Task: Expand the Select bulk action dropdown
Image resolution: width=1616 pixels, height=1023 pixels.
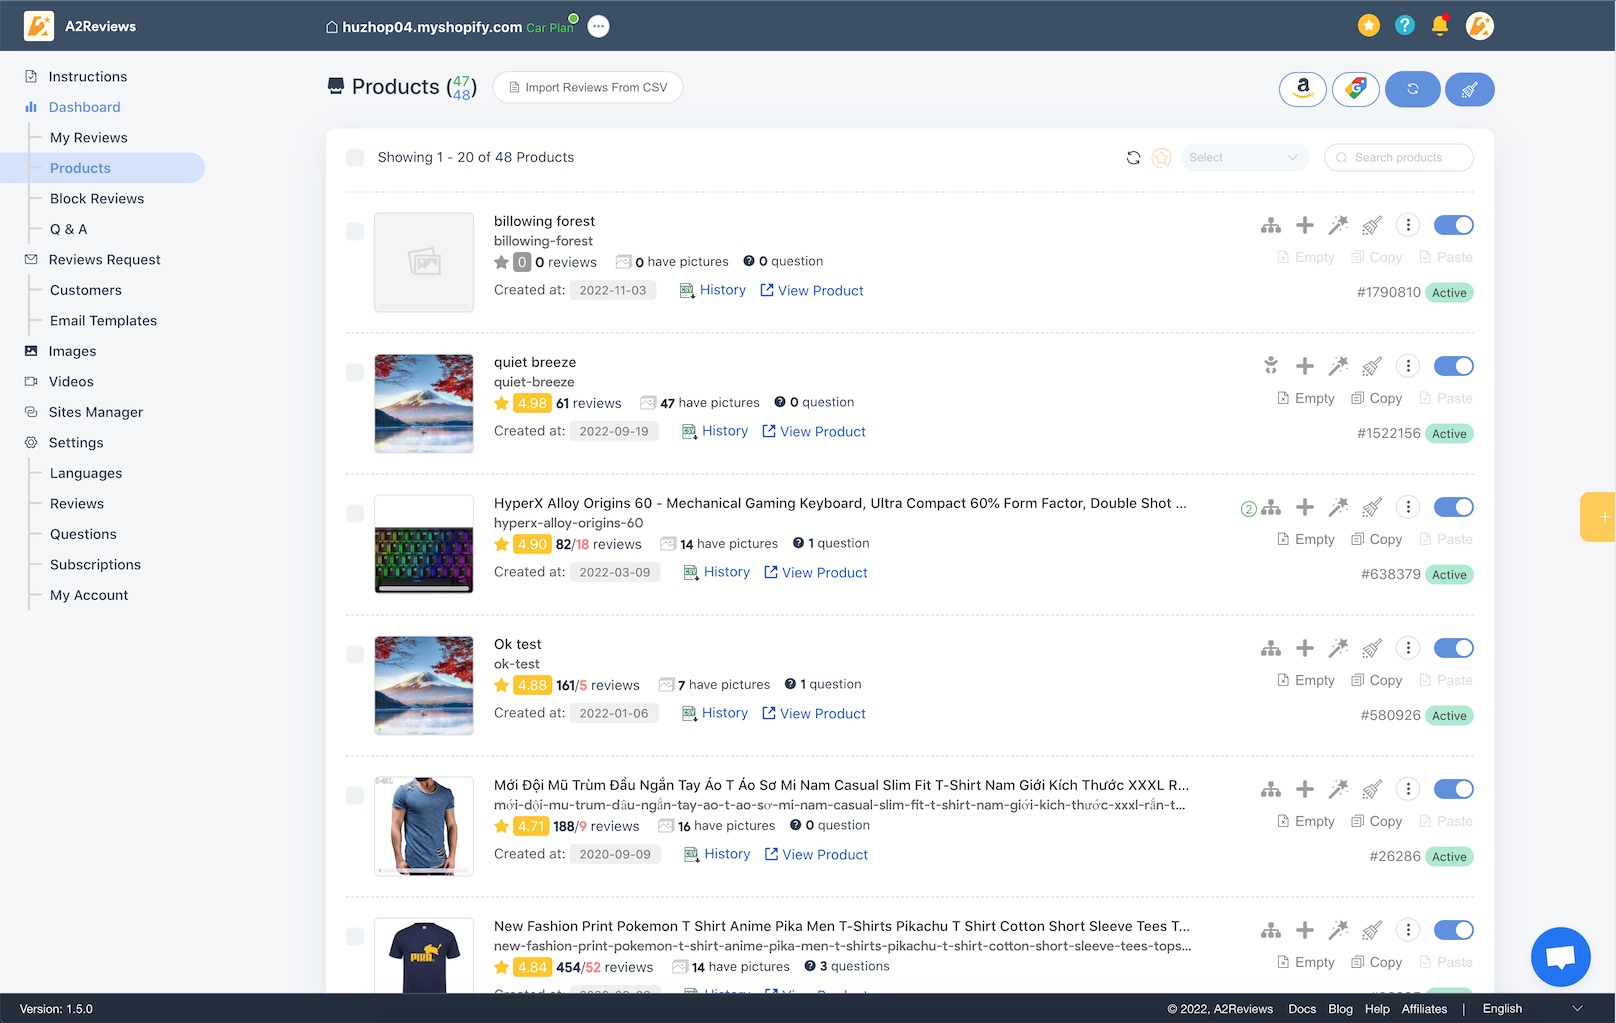Action: [1243, 158]
